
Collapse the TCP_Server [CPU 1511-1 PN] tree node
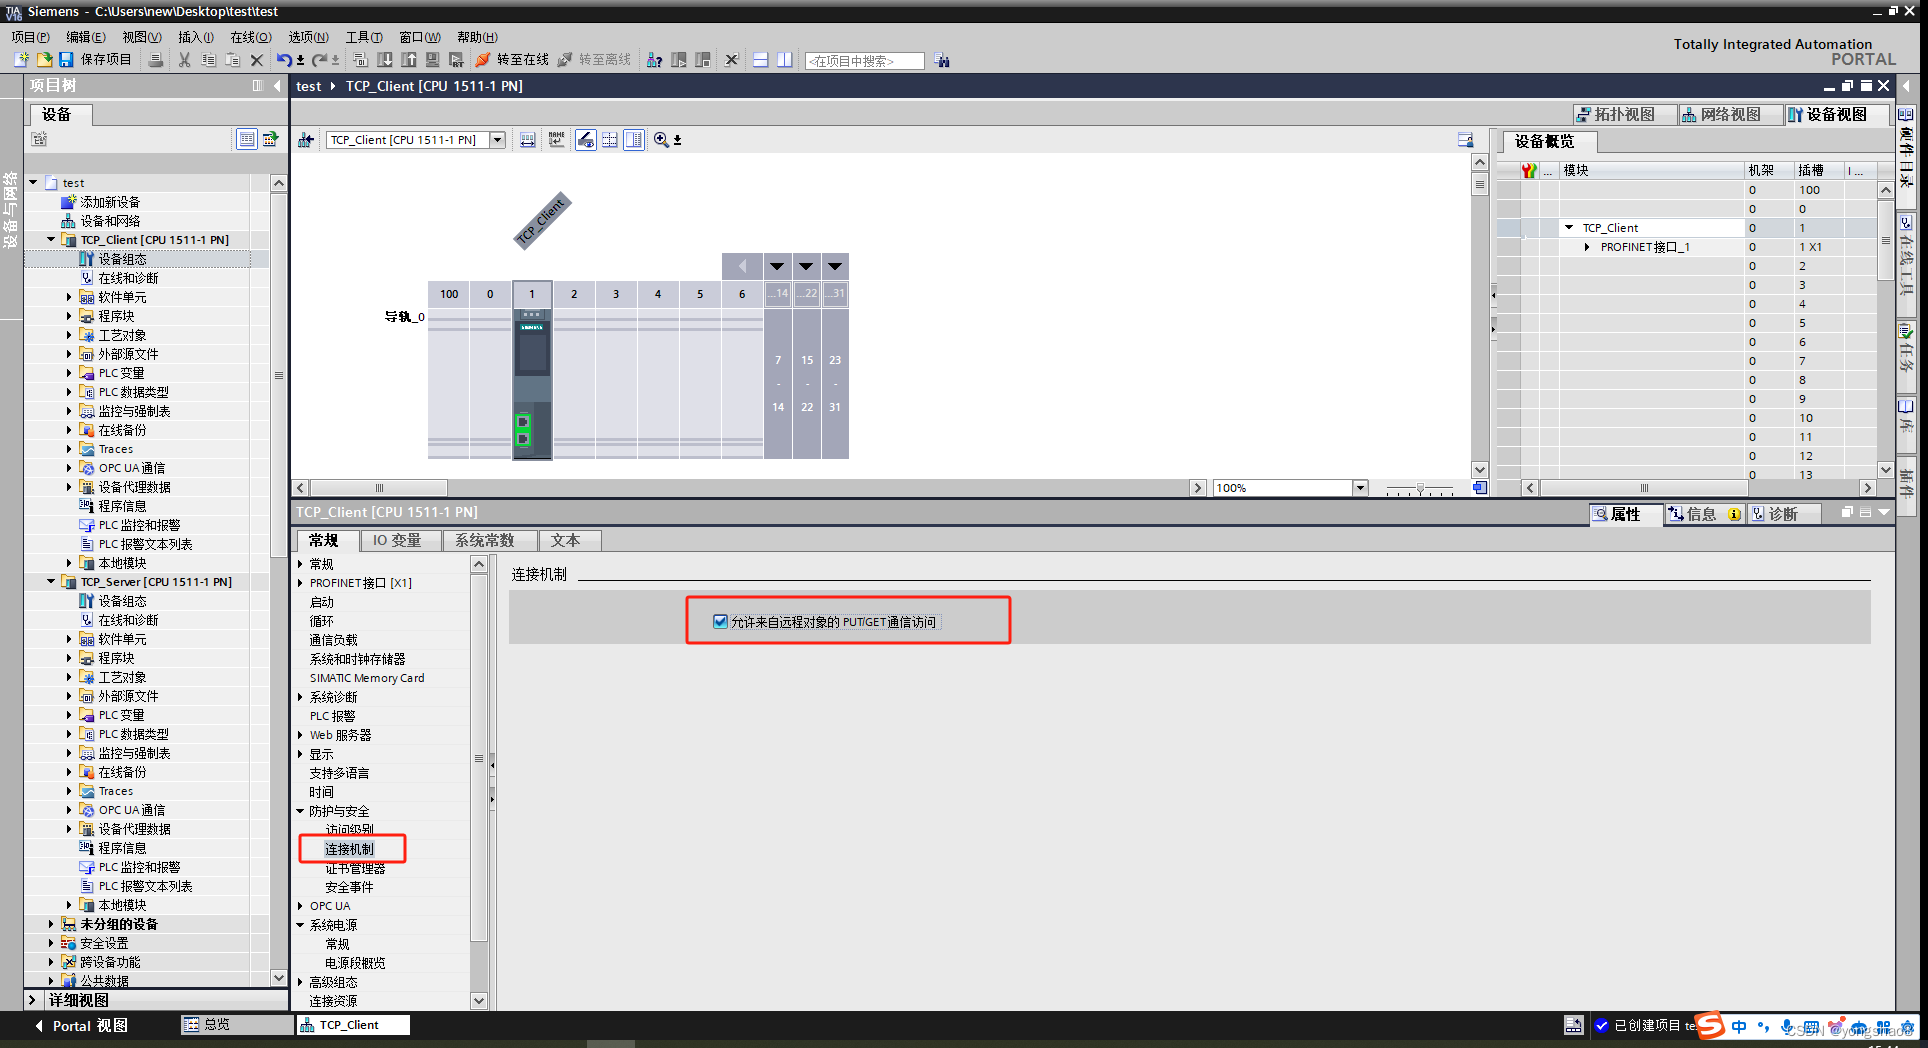pos(51,582)
